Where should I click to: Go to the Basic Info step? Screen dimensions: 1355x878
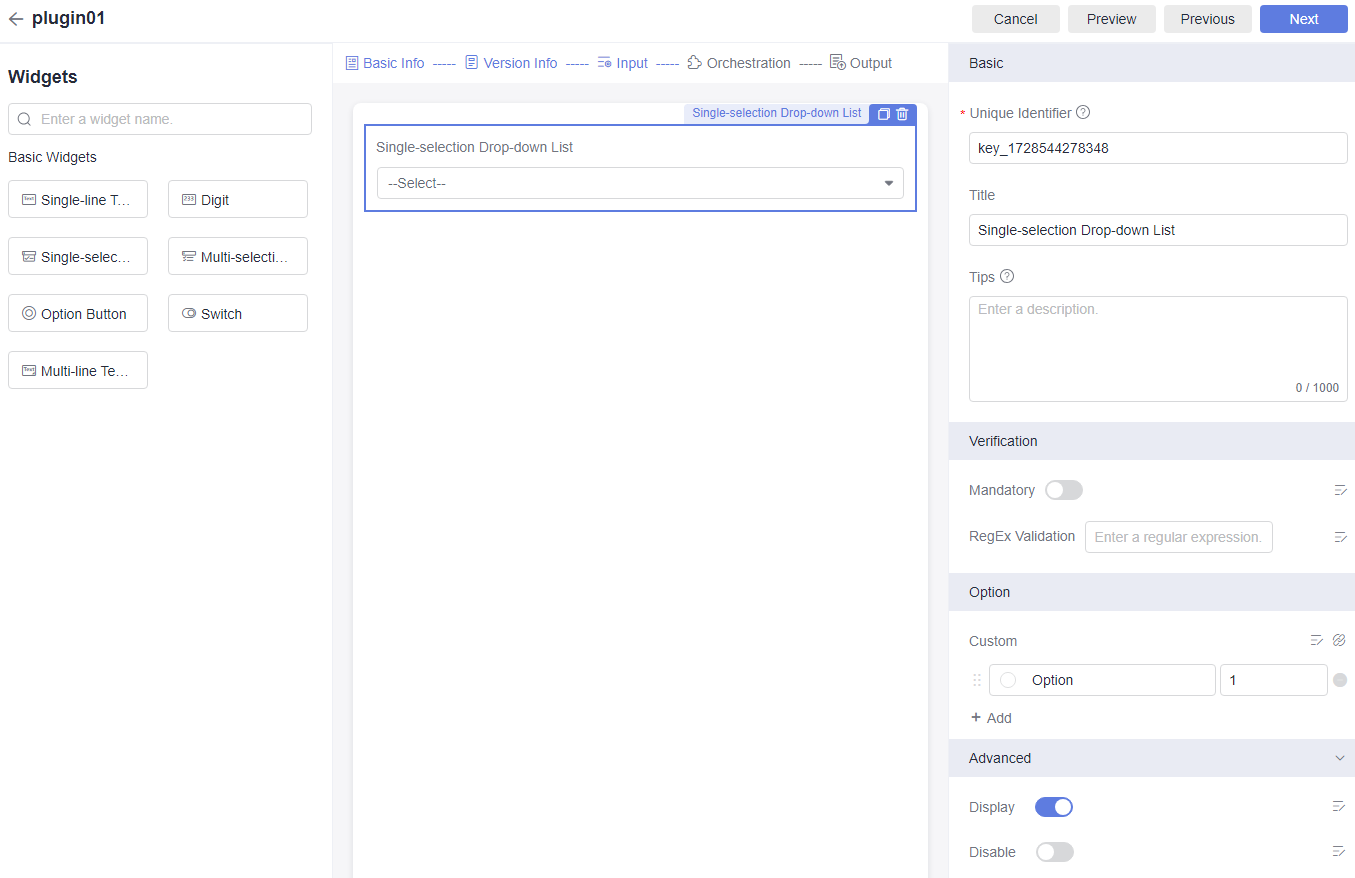click(385, 63)
